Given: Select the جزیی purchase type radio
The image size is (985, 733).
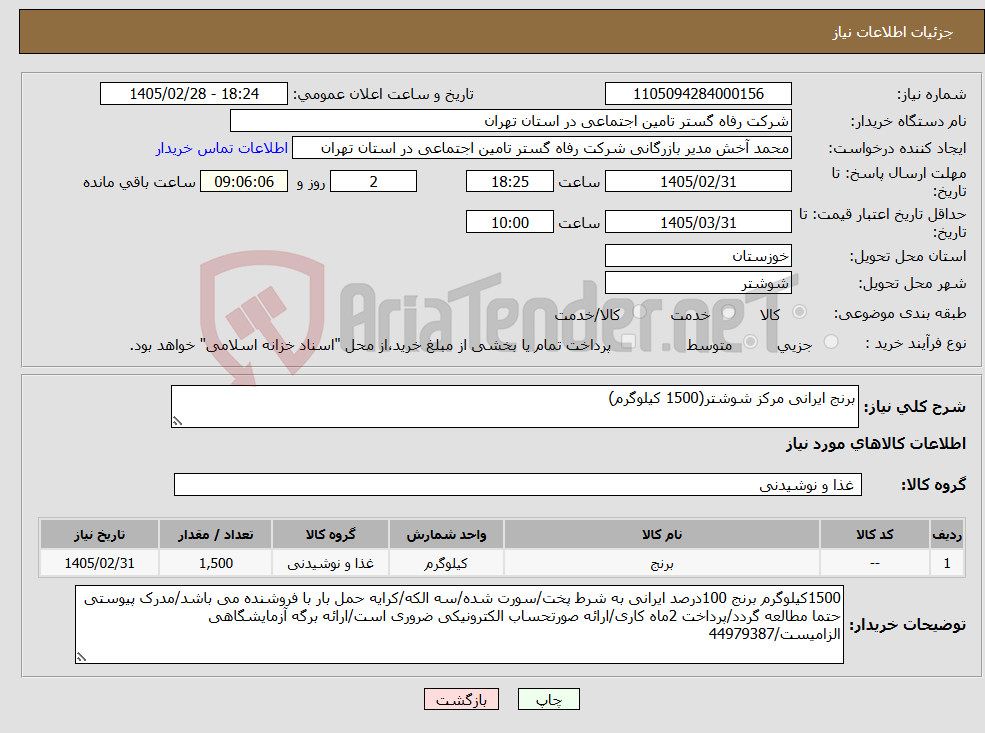Looking at the screenshot, I should (x=830, y=342).
